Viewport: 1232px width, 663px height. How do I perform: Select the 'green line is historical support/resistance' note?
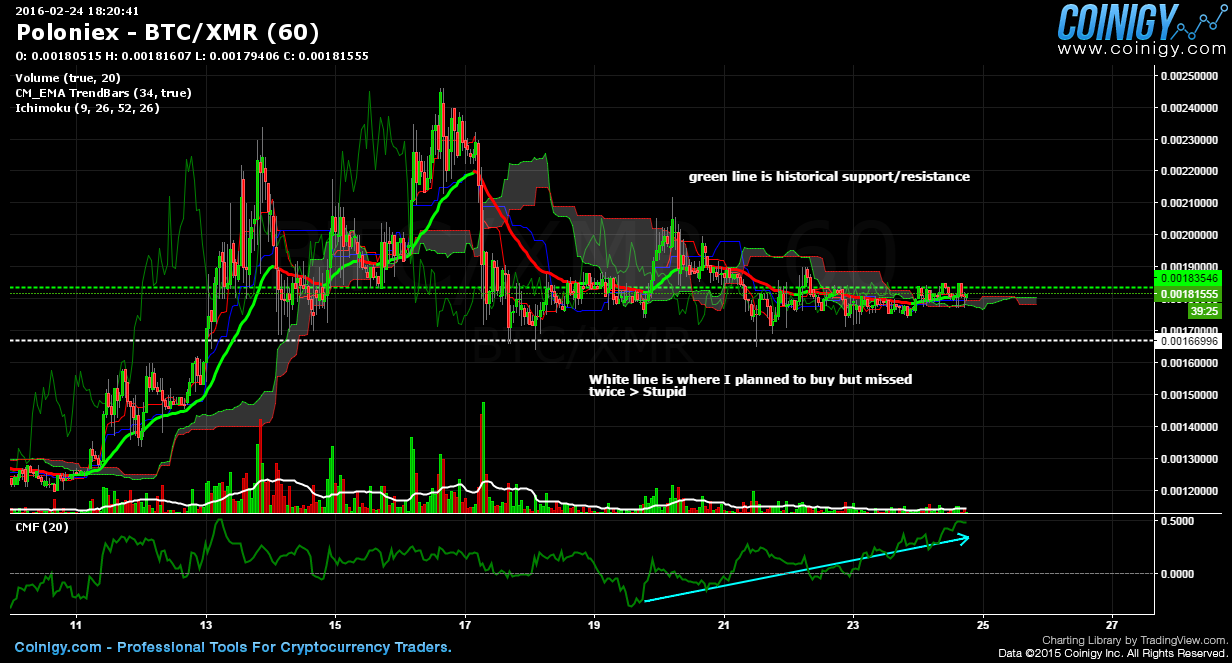coord(829,177)
